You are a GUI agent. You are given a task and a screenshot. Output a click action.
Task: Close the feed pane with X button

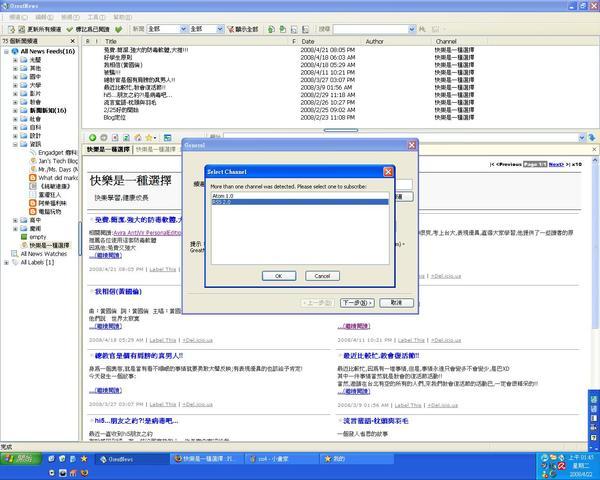click(x=73, y=41)
